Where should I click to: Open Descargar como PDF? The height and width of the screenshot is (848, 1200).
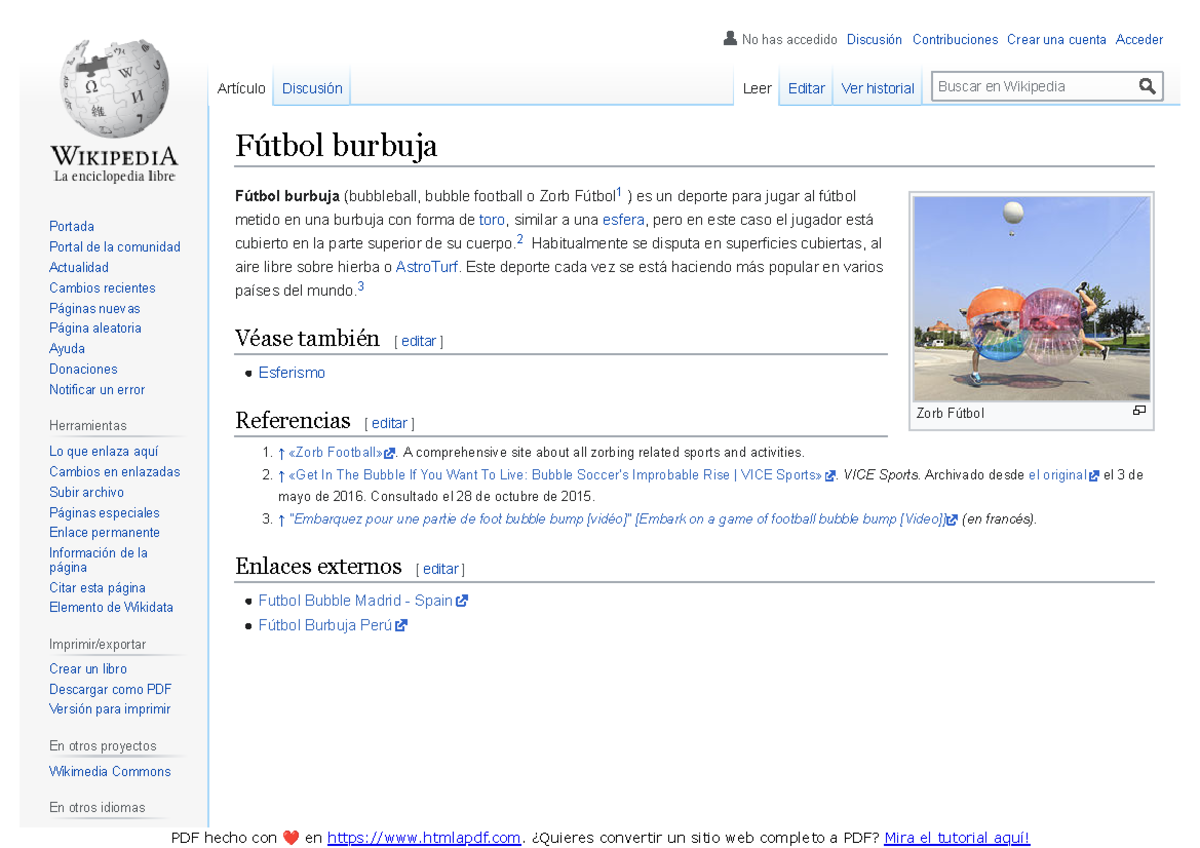click(x=110, y=689)
